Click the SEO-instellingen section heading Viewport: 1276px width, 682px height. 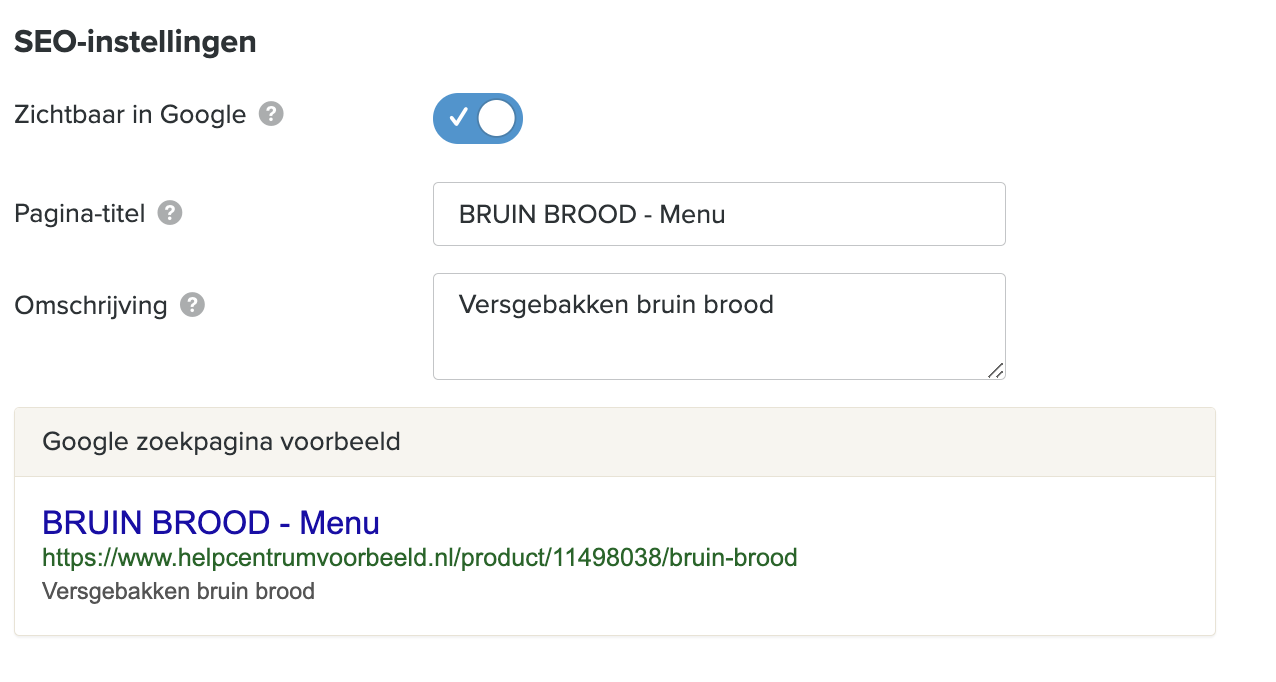(135, 42)
